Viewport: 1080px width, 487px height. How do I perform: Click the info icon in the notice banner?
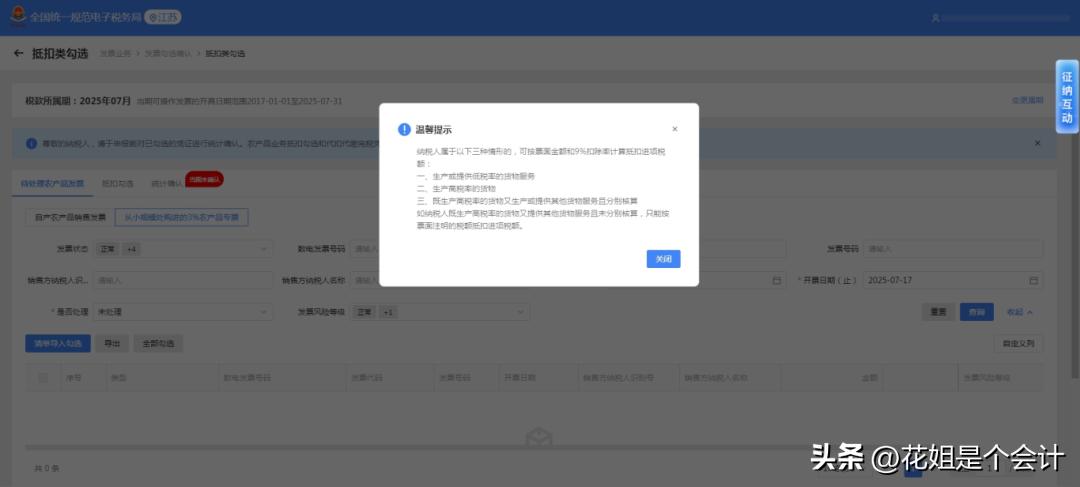click(x=31, y=144)
